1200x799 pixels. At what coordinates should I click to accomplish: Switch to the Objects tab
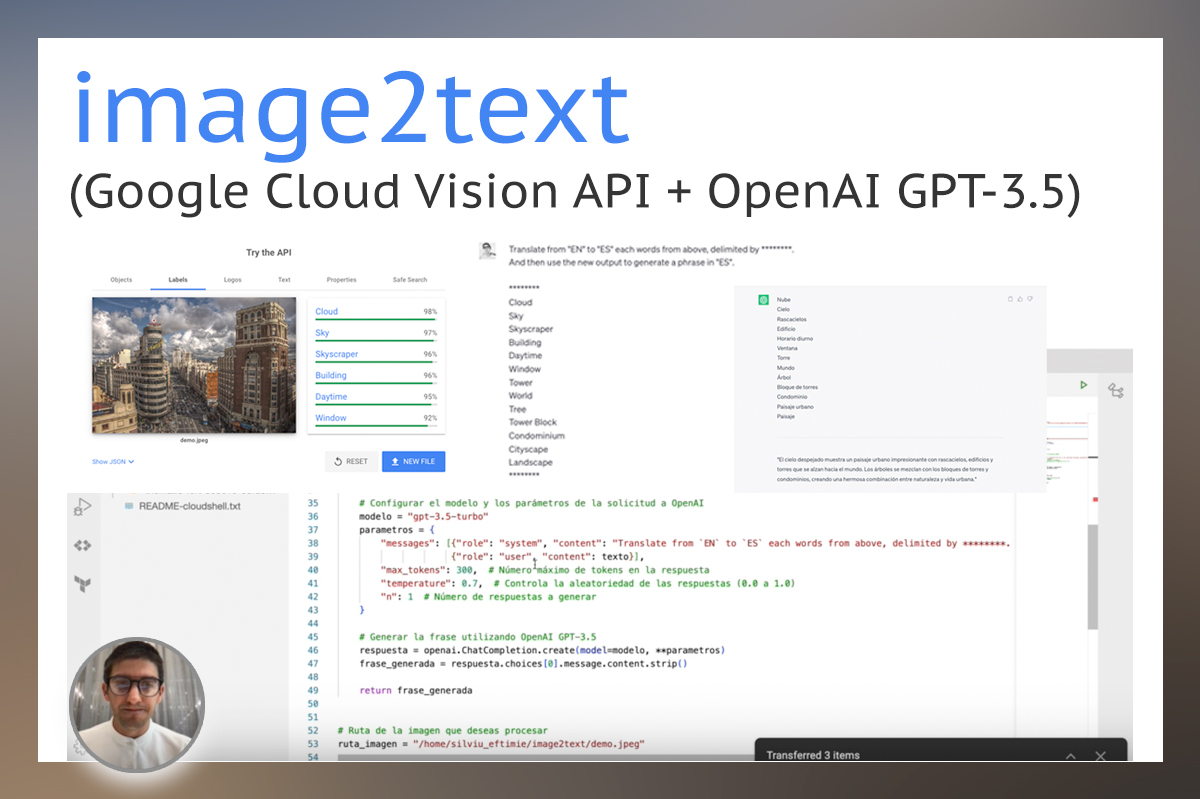tap(121, 280)
